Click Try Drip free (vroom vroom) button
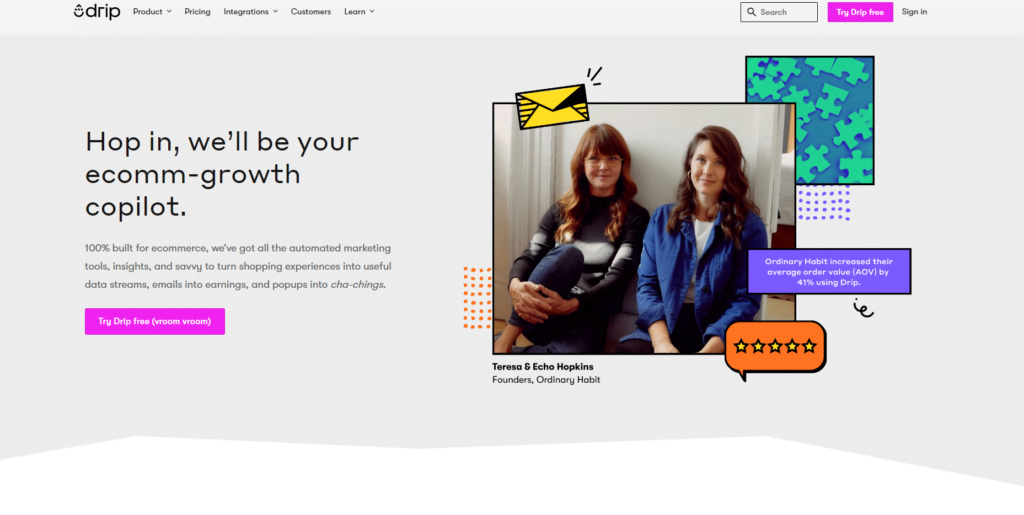Image resolution: width=1024 pixels, height=515 pixels. pos(155,321)
